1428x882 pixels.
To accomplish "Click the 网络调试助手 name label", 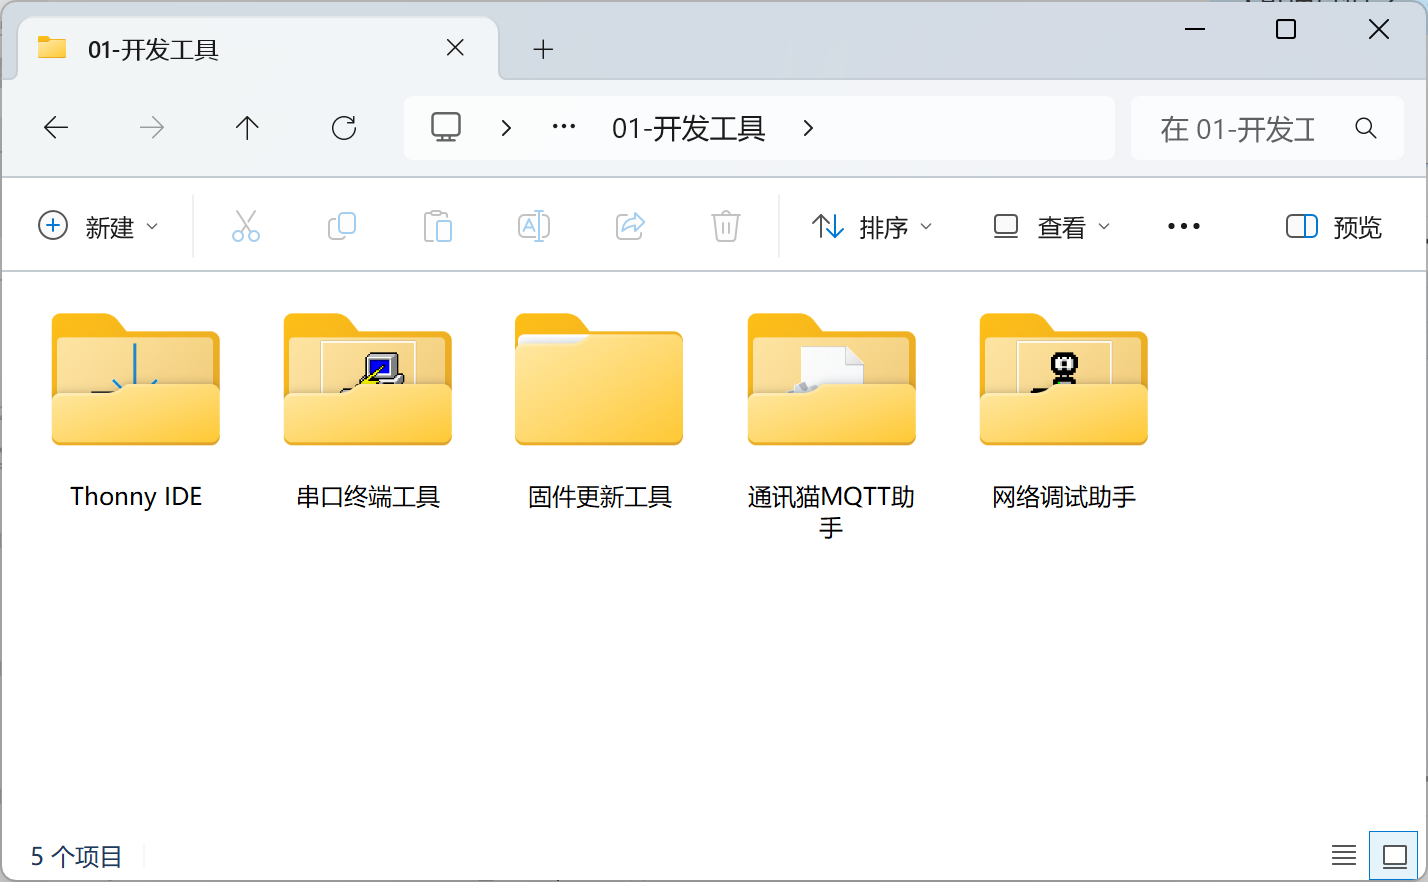I will (1064, 497).
